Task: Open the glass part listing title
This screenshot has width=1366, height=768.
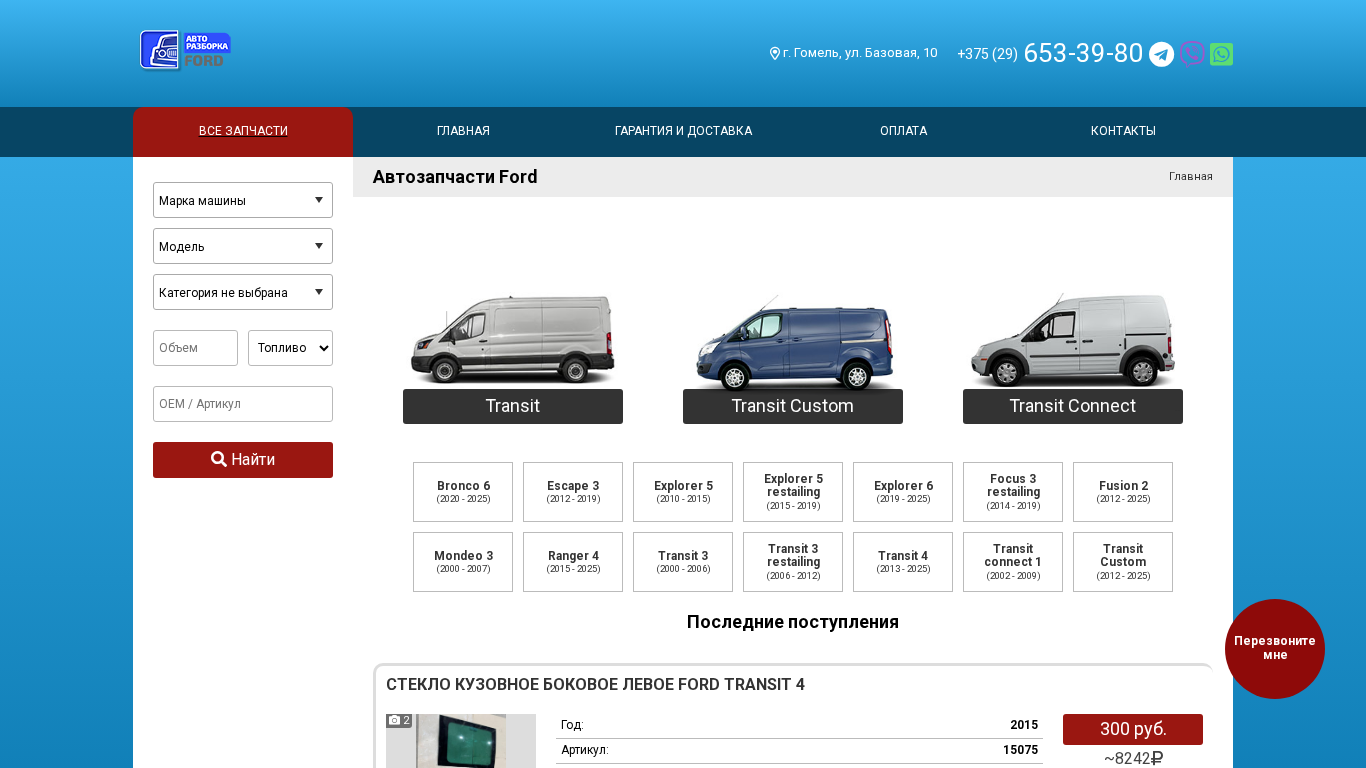Action: coord(595,685)
